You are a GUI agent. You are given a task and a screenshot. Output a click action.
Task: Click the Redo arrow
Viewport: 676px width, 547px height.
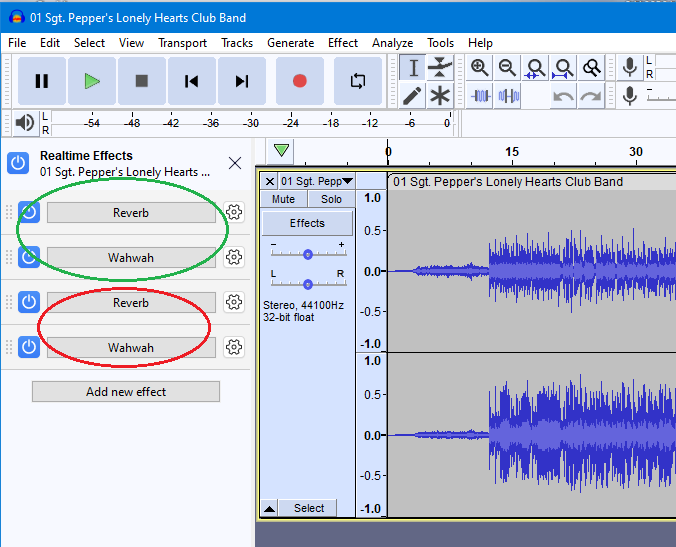pyautogui.click(x=591, y=95)
